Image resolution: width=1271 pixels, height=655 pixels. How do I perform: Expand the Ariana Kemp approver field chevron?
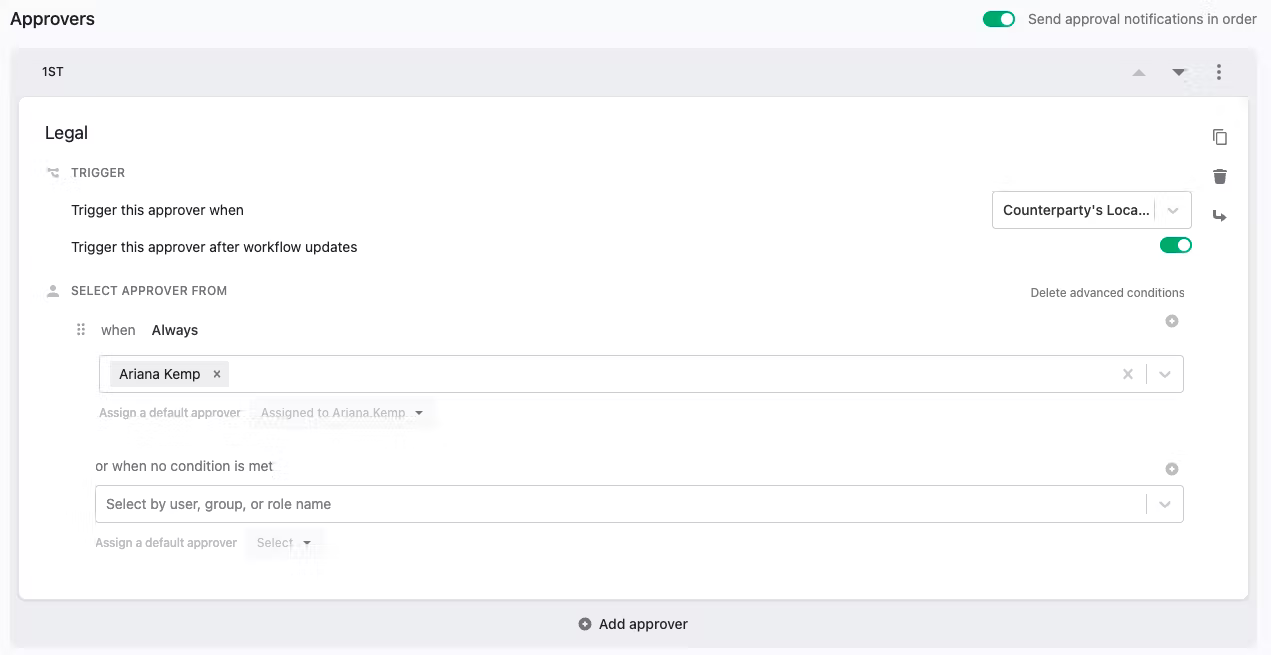1165,374
